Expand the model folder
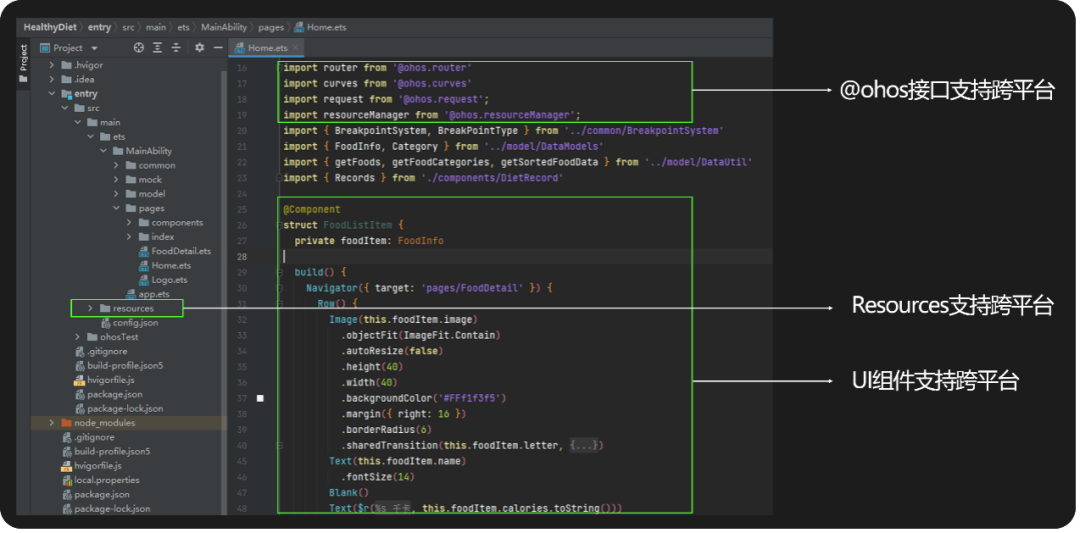This screenshot has width=1080, height=533. click(x=116, y=194)
